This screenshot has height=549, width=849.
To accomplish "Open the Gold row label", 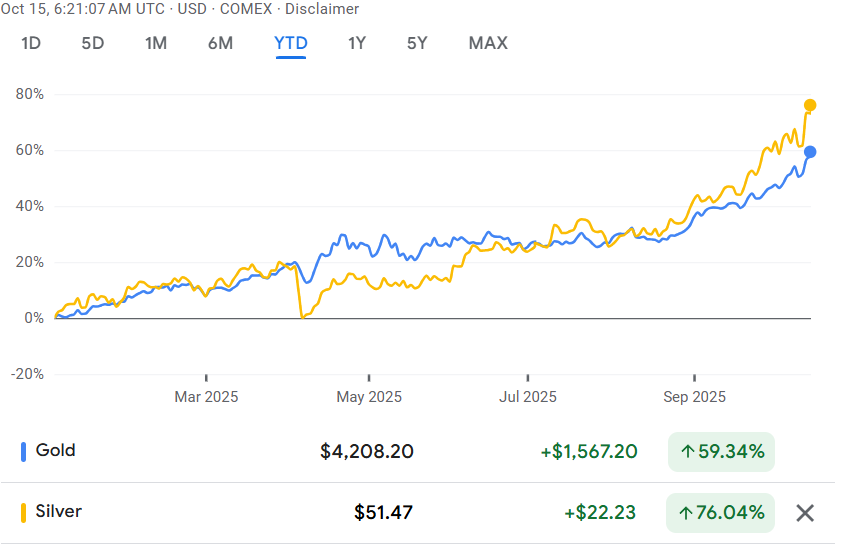I will coord(55,450).
